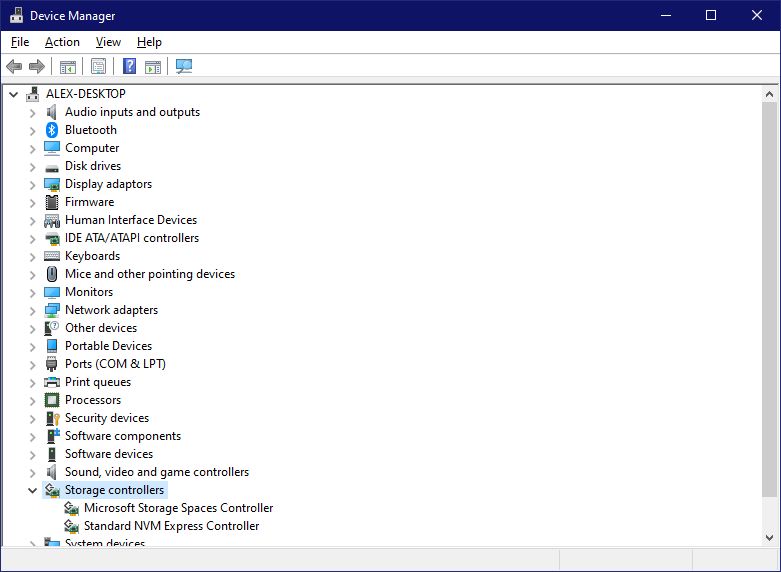The height and width of the screenshot is (572, 781).
Task: Click the Mice and other pointing devices icon
Action: [52, 274]
